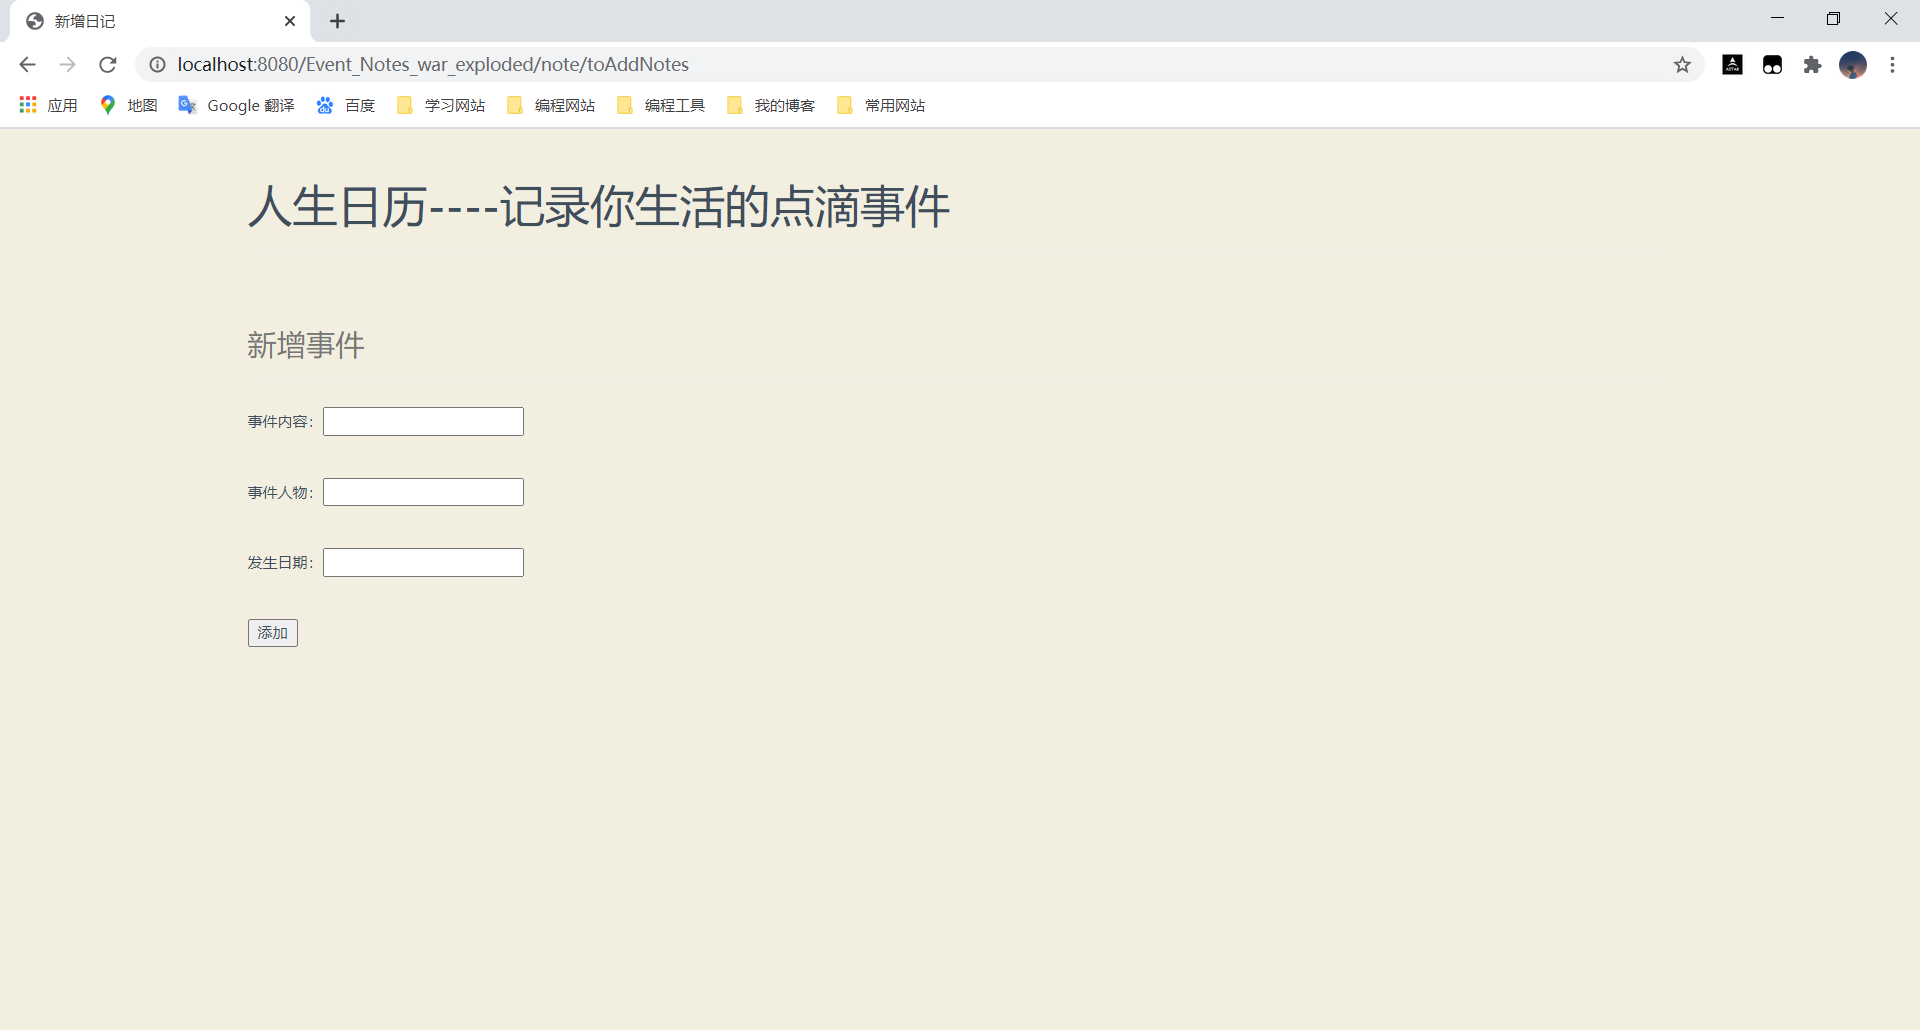Click the 新增事件 heading

(x=306, y=345)
